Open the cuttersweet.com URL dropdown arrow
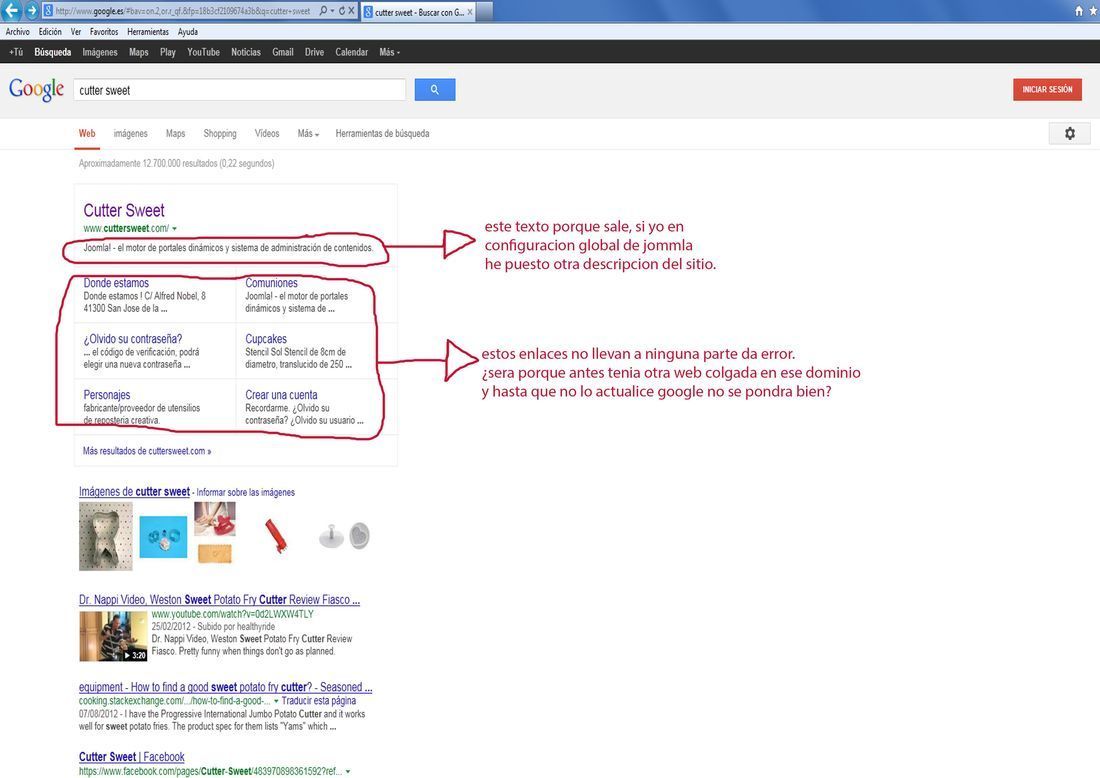The height and width of the screenshot is (778, 1100). pos(175,229)
